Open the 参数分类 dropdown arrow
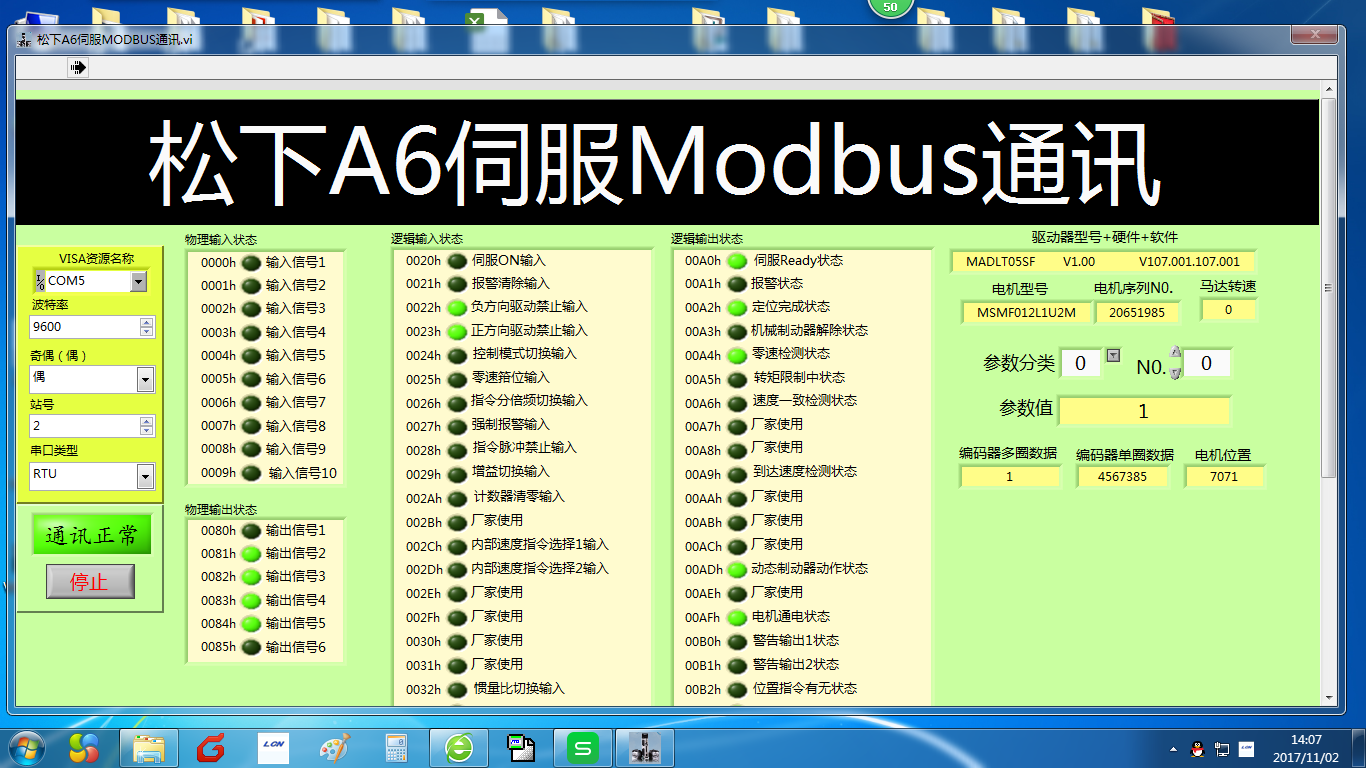The height and width of the screenshot is (768, 1366). (x=1113, y=356)
